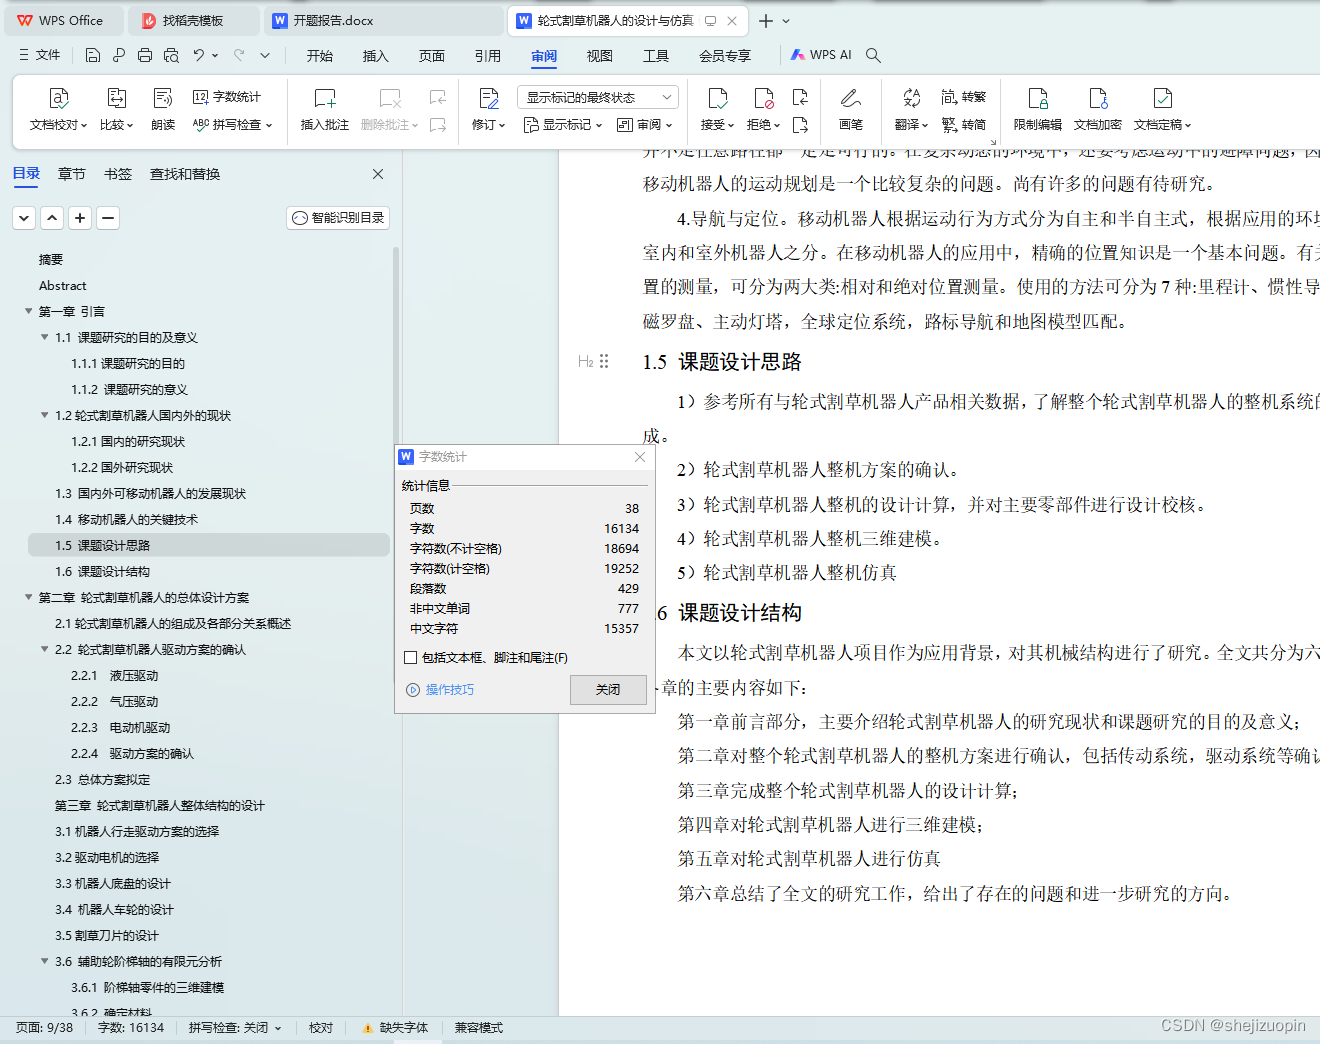Collapse the 1.2 轮式割草机器人国内外的现状 node
Viewport: 1320px width, 1044px height.
pos(45,415)
